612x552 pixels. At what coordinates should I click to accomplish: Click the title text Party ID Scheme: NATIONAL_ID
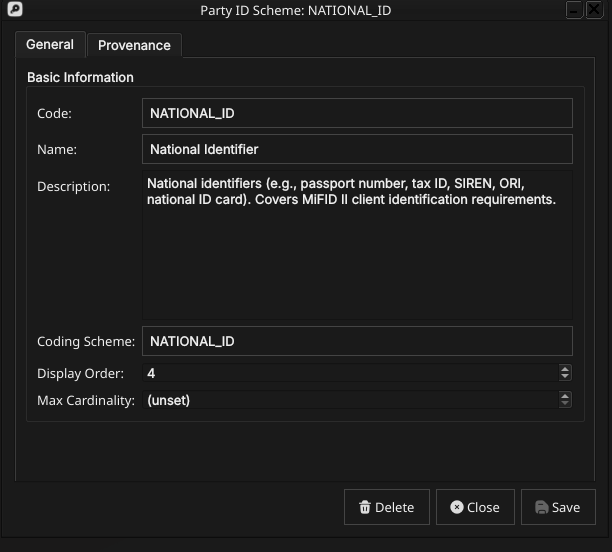295,11
